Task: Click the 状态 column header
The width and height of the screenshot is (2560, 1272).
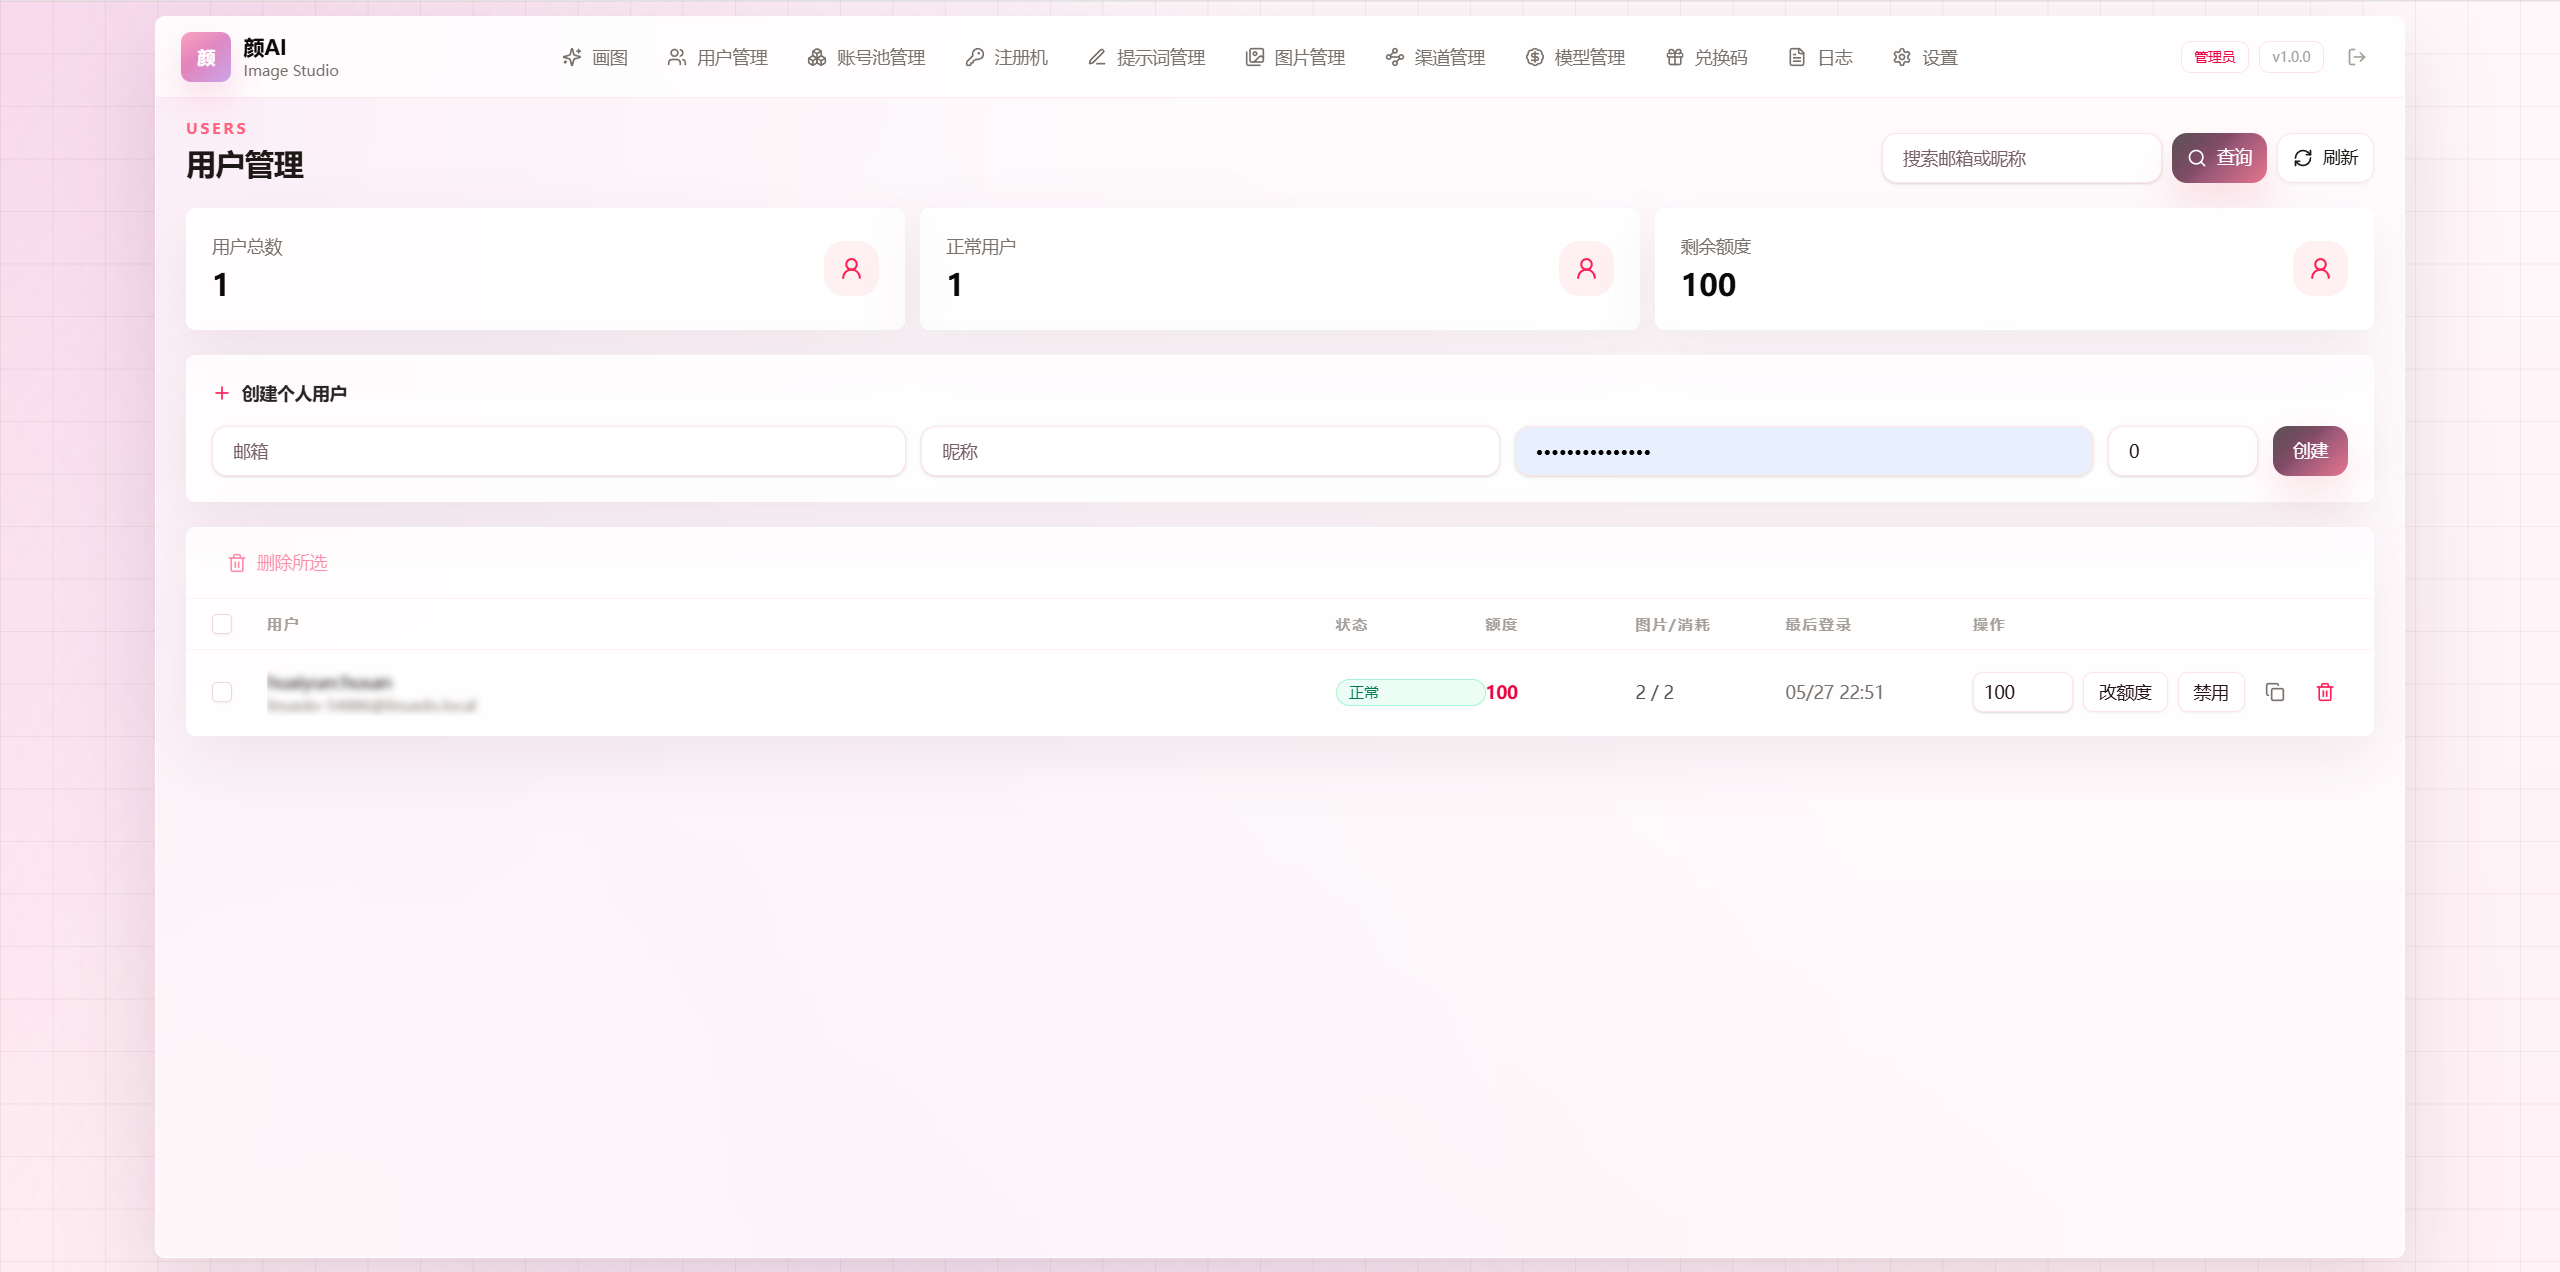Action: tap(1351, 624)
